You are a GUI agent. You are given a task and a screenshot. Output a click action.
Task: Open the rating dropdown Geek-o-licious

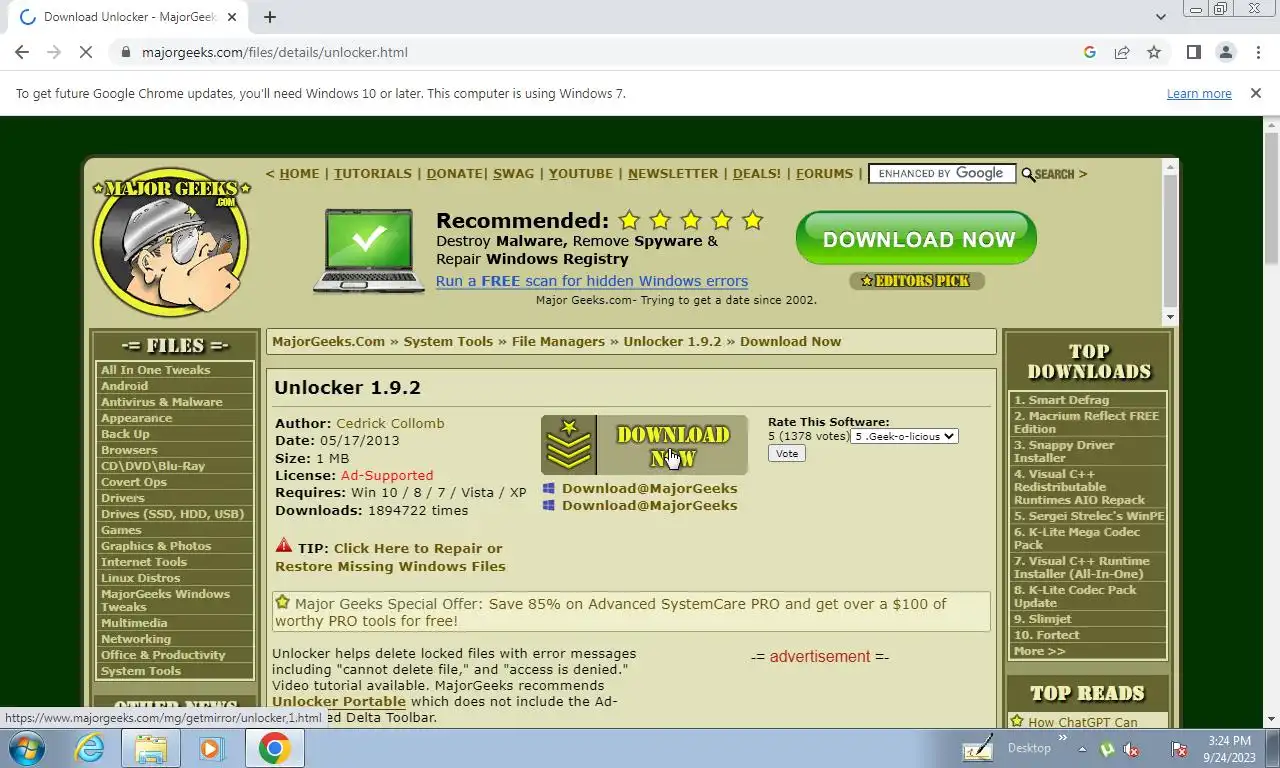tap(904, 436)
